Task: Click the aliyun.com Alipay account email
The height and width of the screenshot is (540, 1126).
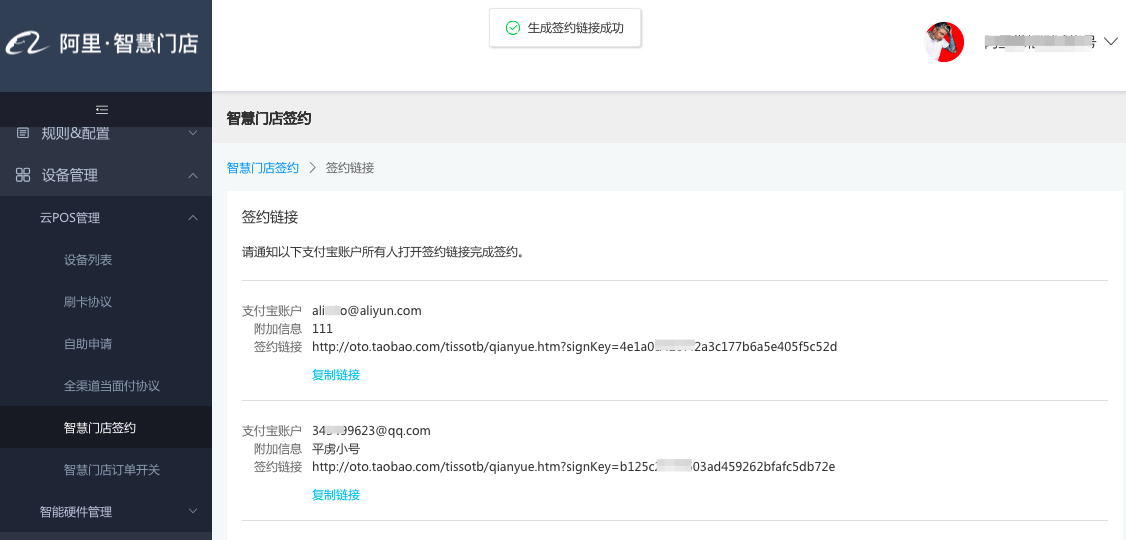Action: [367, 310]
